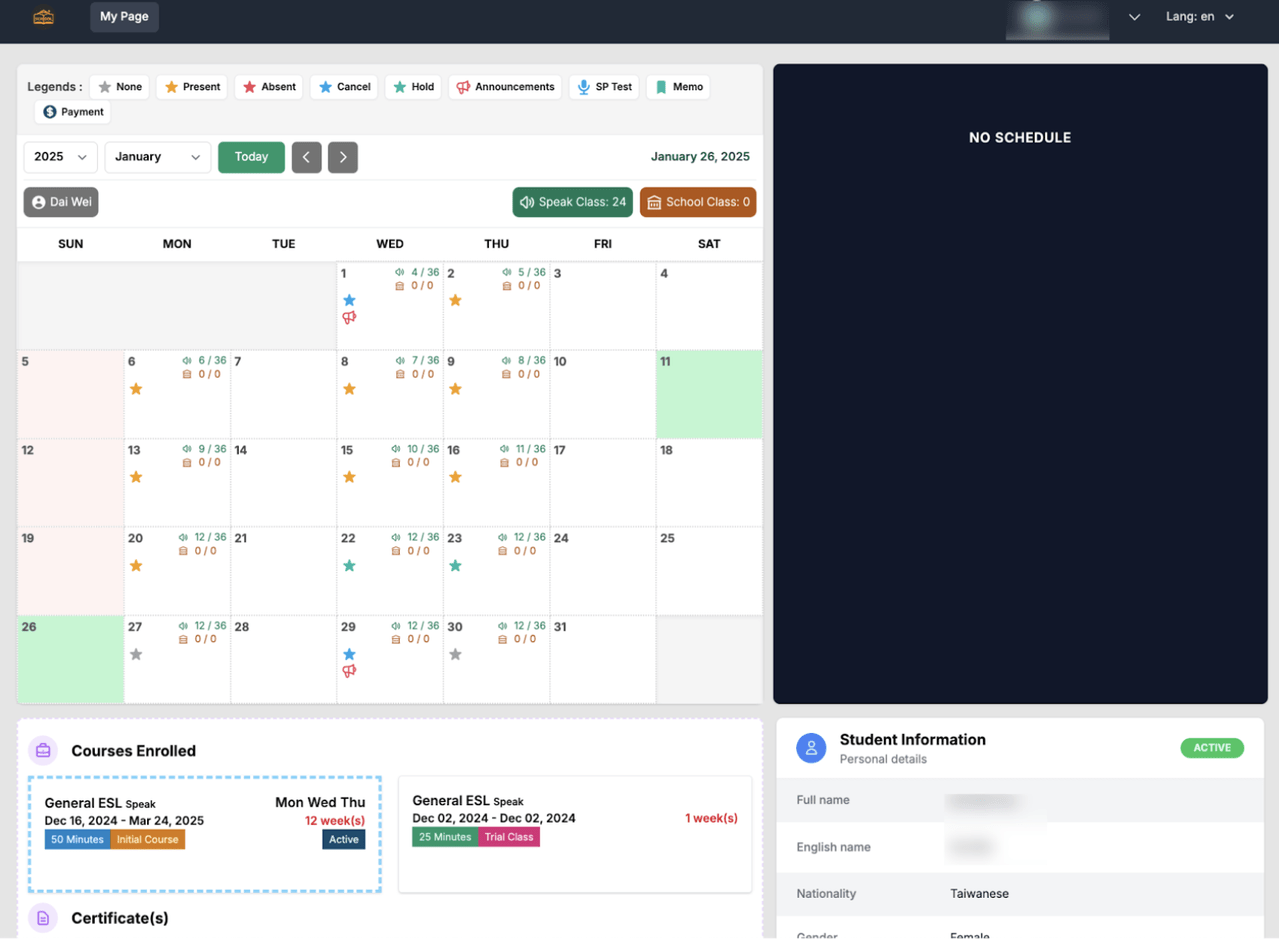Click the Certificate(s) document icon
This screenshot has height=939, width=1279.
[x=43, y=917]
